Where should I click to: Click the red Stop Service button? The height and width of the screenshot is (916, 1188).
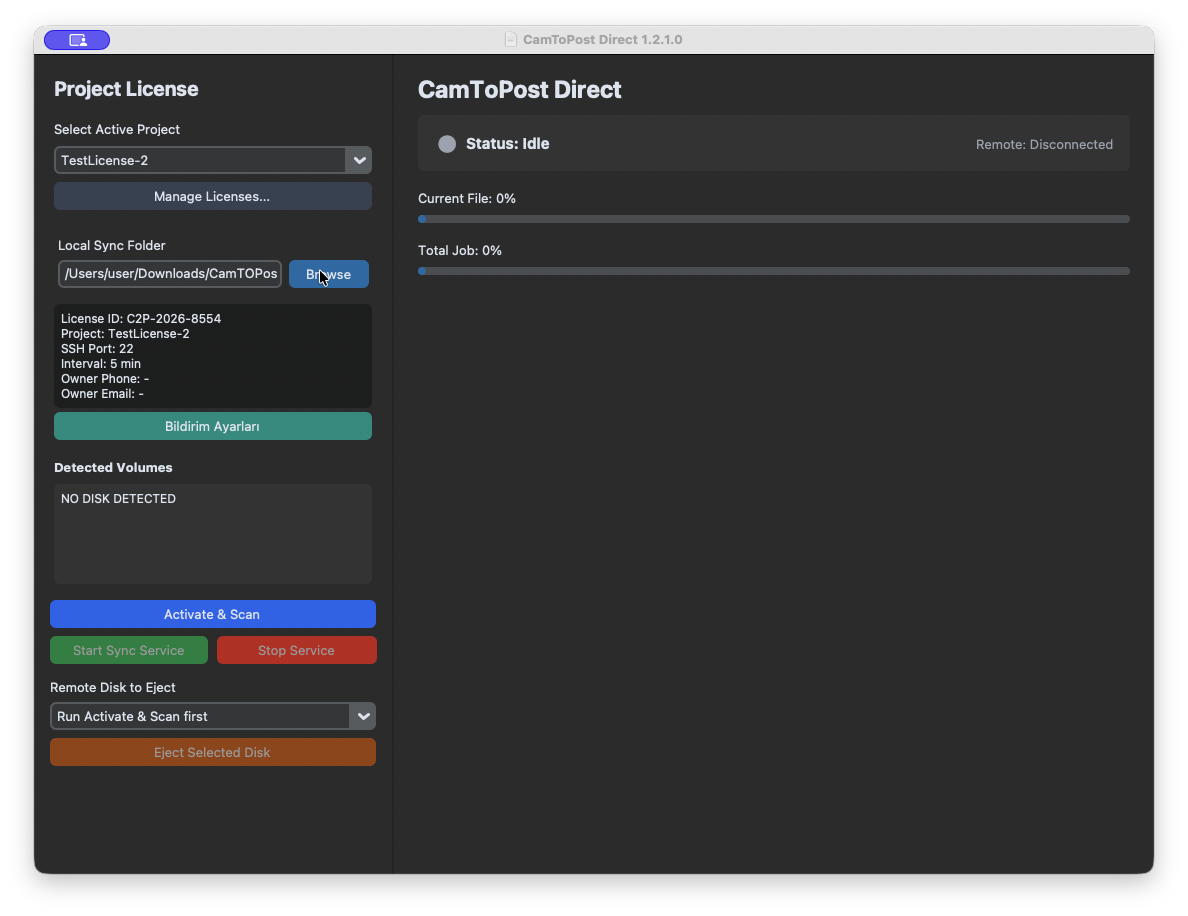tap(296, 650)
